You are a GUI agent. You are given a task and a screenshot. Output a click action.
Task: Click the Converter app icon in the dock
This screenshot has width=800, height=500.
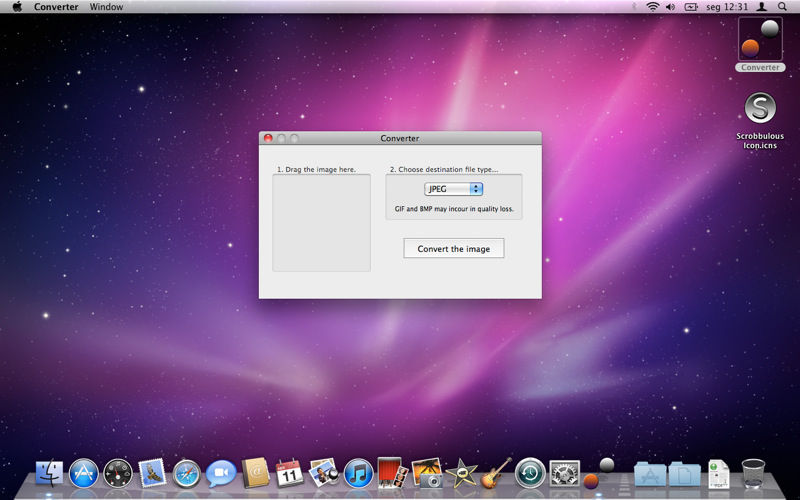(599, 473)
